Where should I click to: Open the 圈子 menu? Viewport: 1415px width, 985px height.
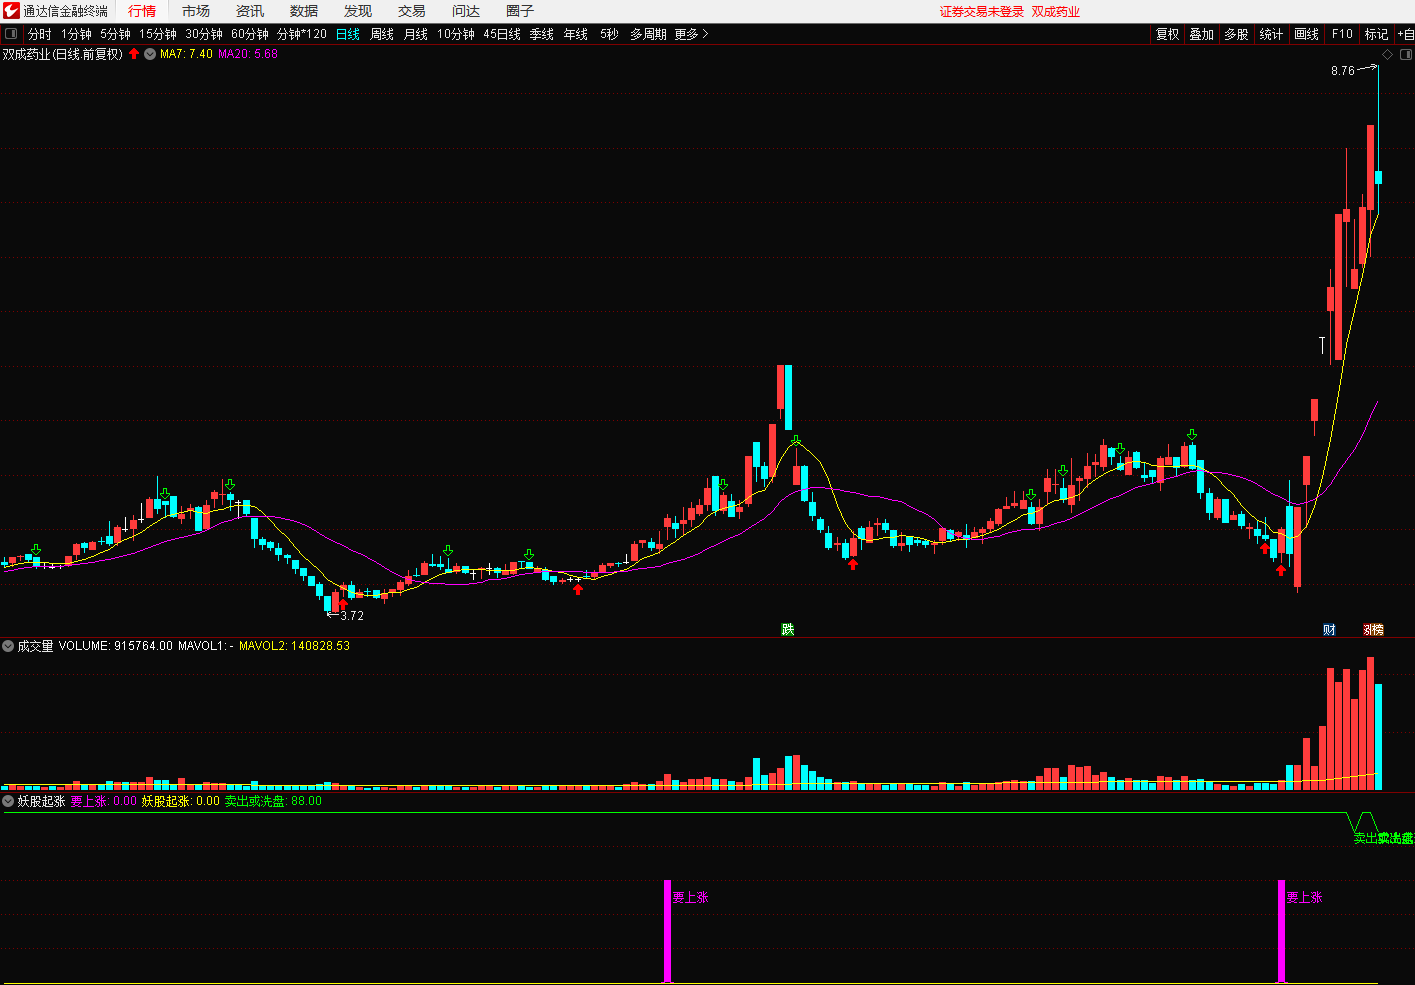point(520,11)
